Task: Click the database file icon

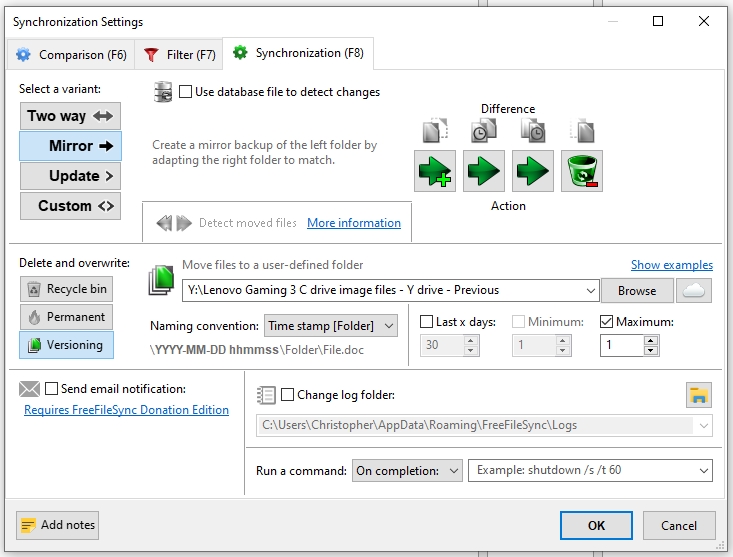Action: point(163,92)
